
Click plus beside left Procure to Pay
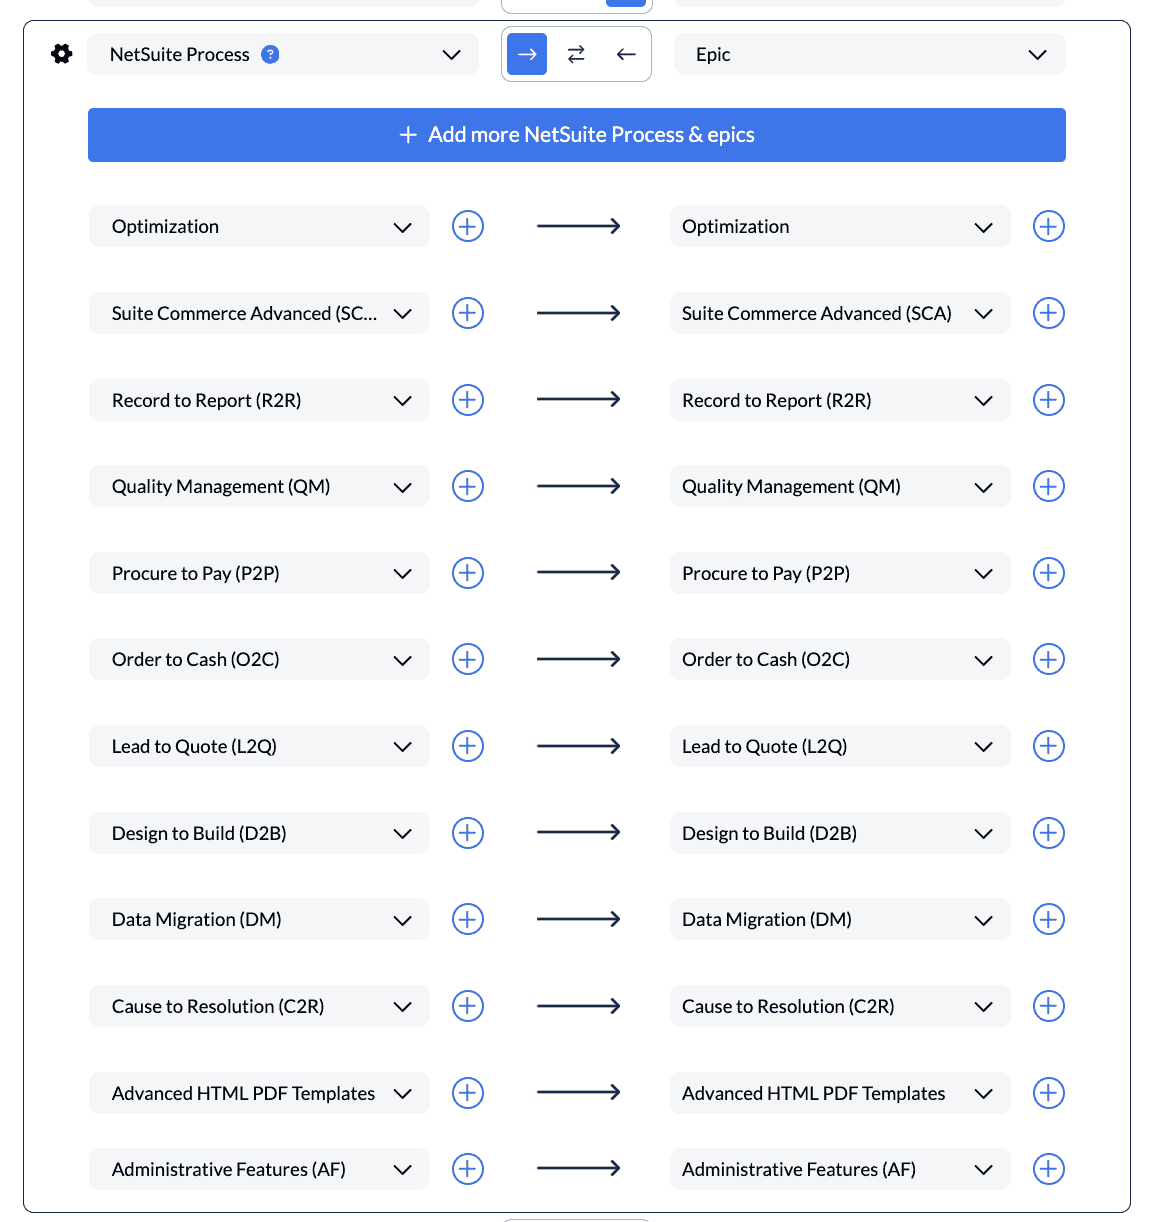pos(468,573)
